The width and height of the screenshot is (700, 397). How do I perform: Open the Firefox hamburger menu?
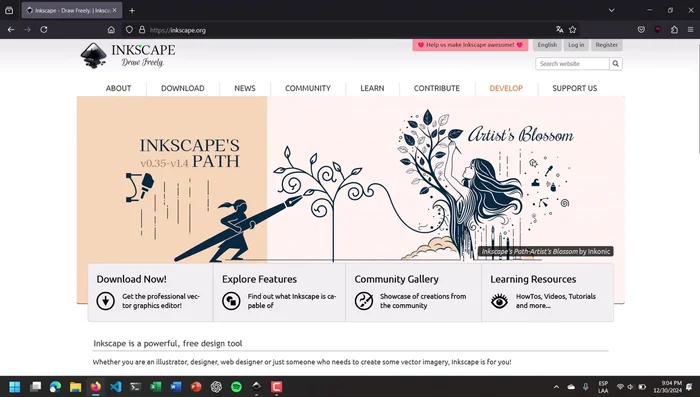pos(690,29)
